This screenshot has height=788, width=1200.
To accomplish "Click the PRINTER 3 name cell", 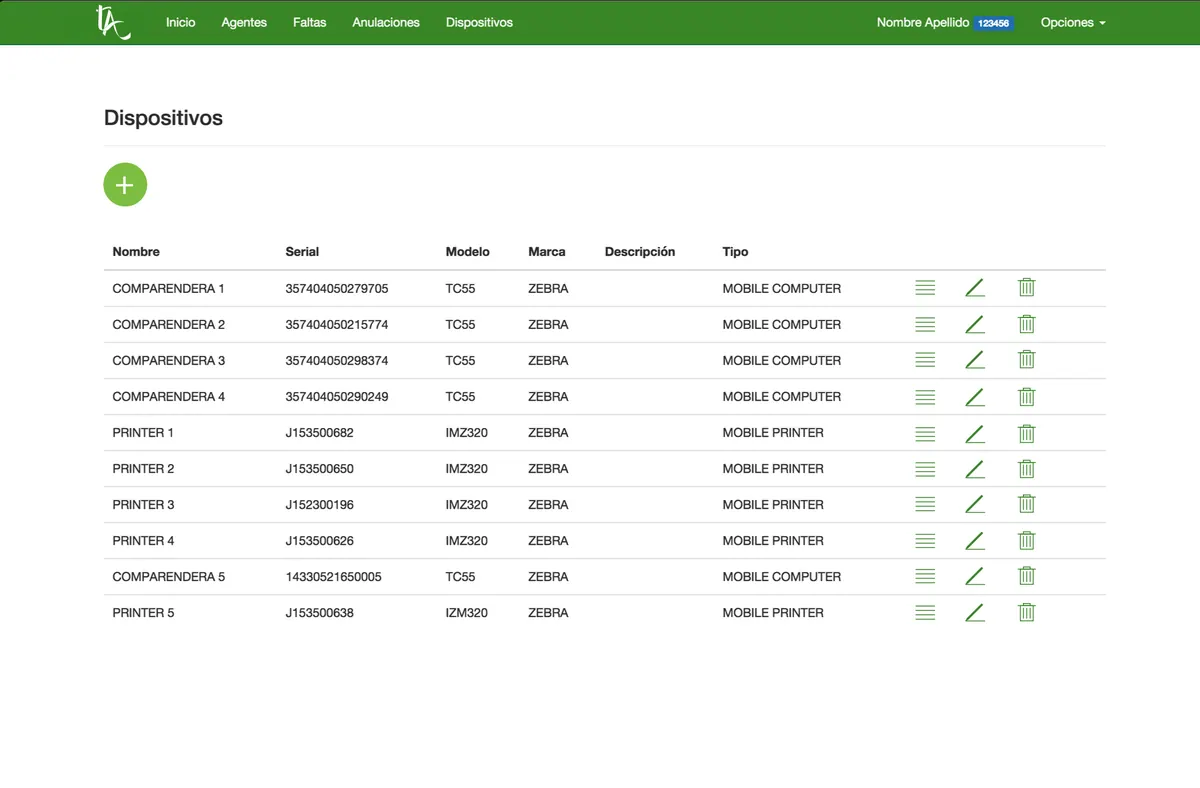I will (143, 504).
